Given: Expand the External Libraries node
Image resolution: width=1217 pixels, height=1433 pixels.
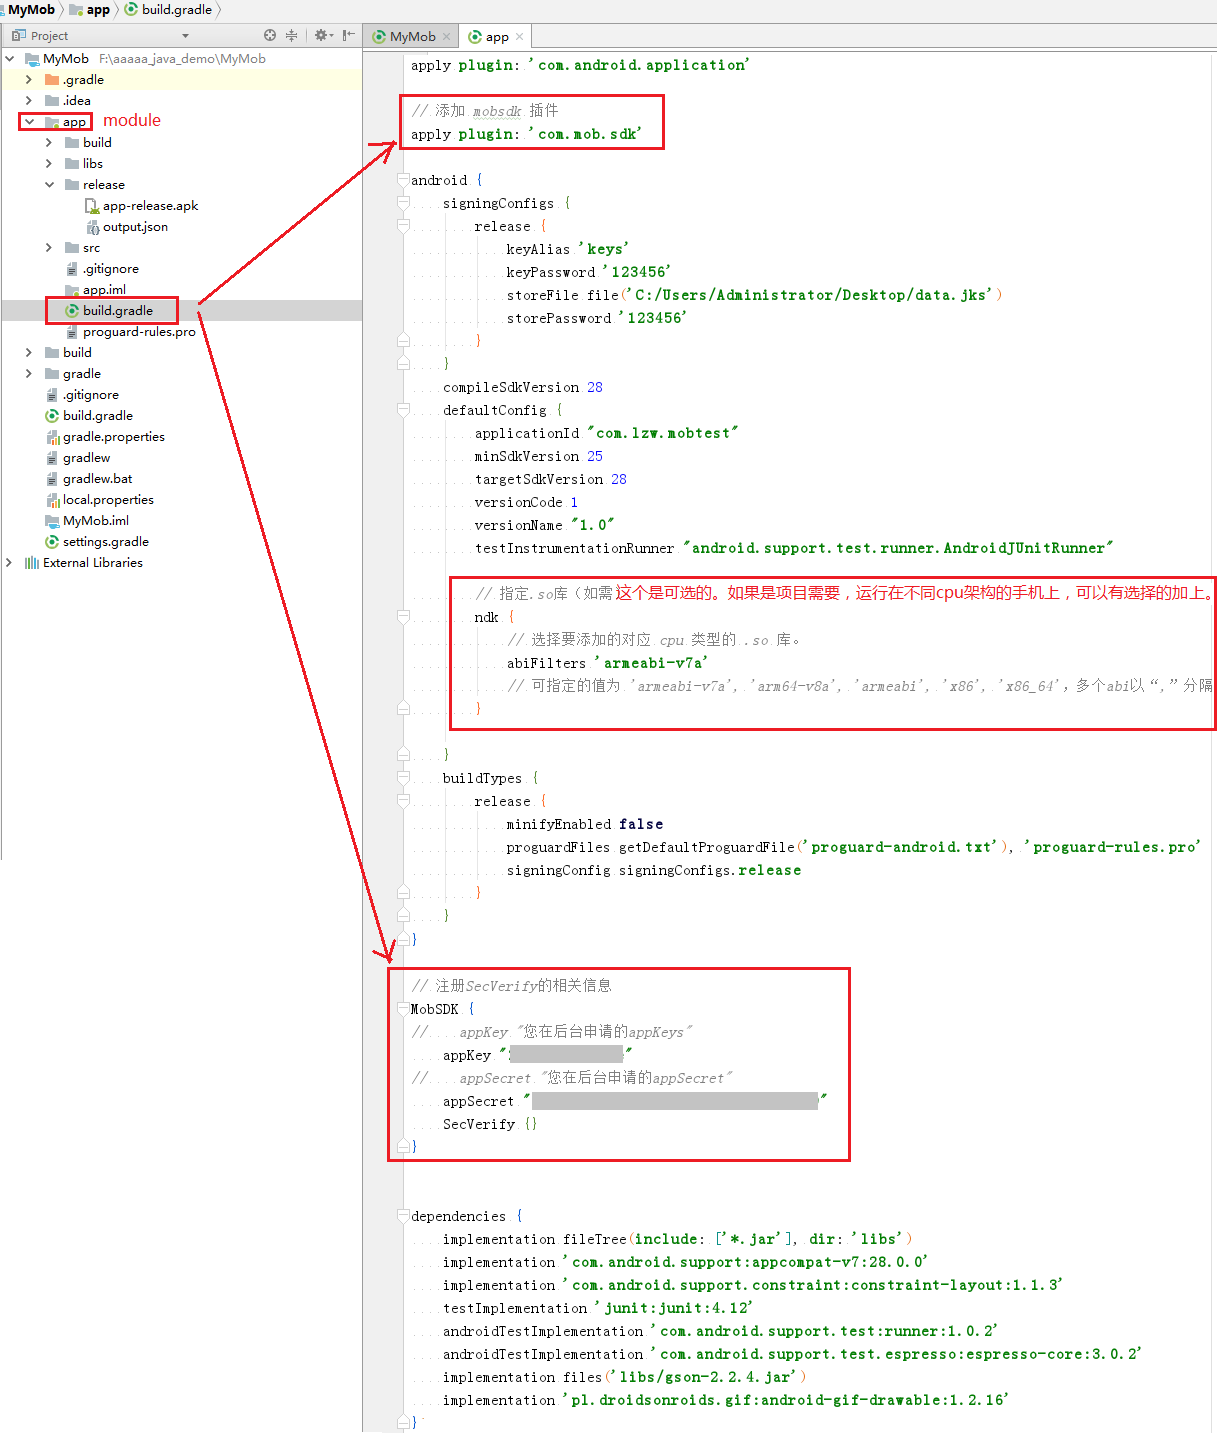Looking at the screenshot, I should point(10,563).
